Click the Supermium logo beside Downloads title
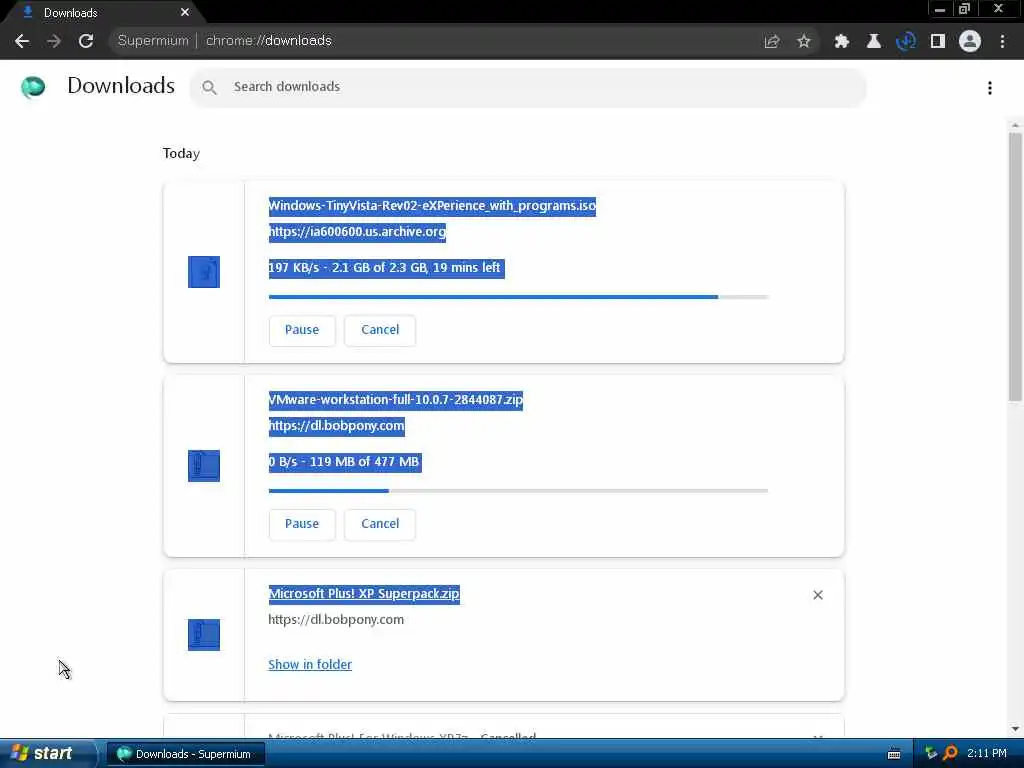Screen dimensions: 1024x768 (x=33, y=87)
